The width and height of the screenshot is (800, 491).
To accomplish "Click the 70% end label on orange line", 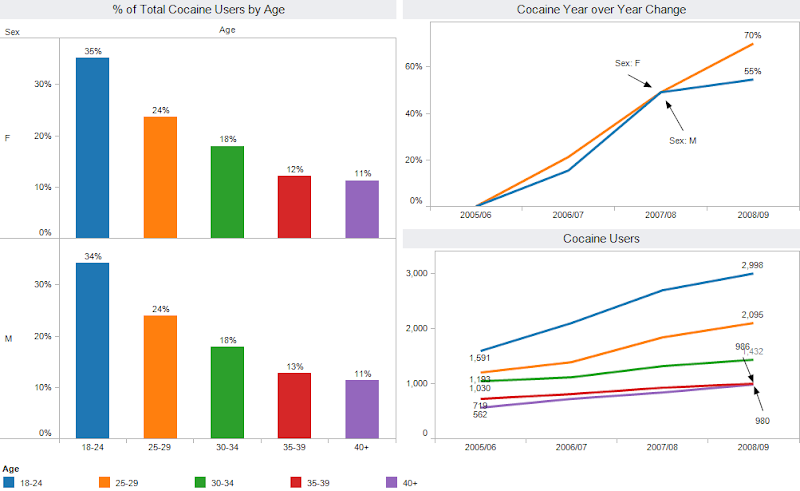I will tap(753, 35).
